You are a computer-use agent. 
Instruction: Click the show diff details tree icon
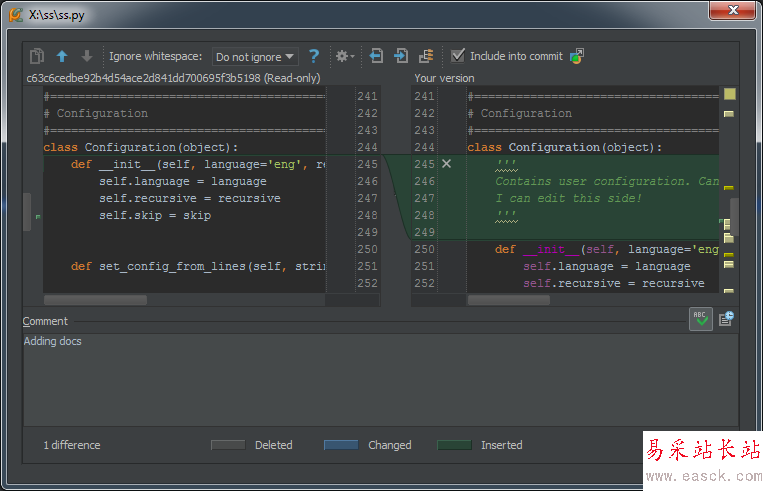pos(426,56)
